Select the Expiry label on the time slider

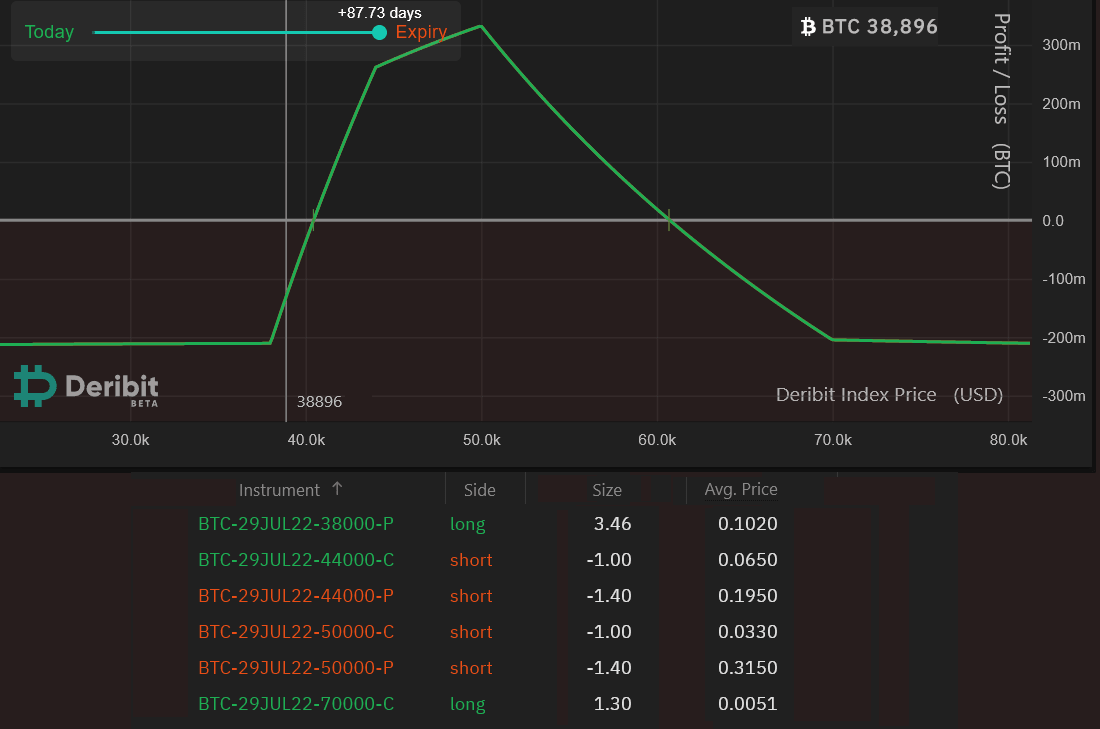point(420,32)
